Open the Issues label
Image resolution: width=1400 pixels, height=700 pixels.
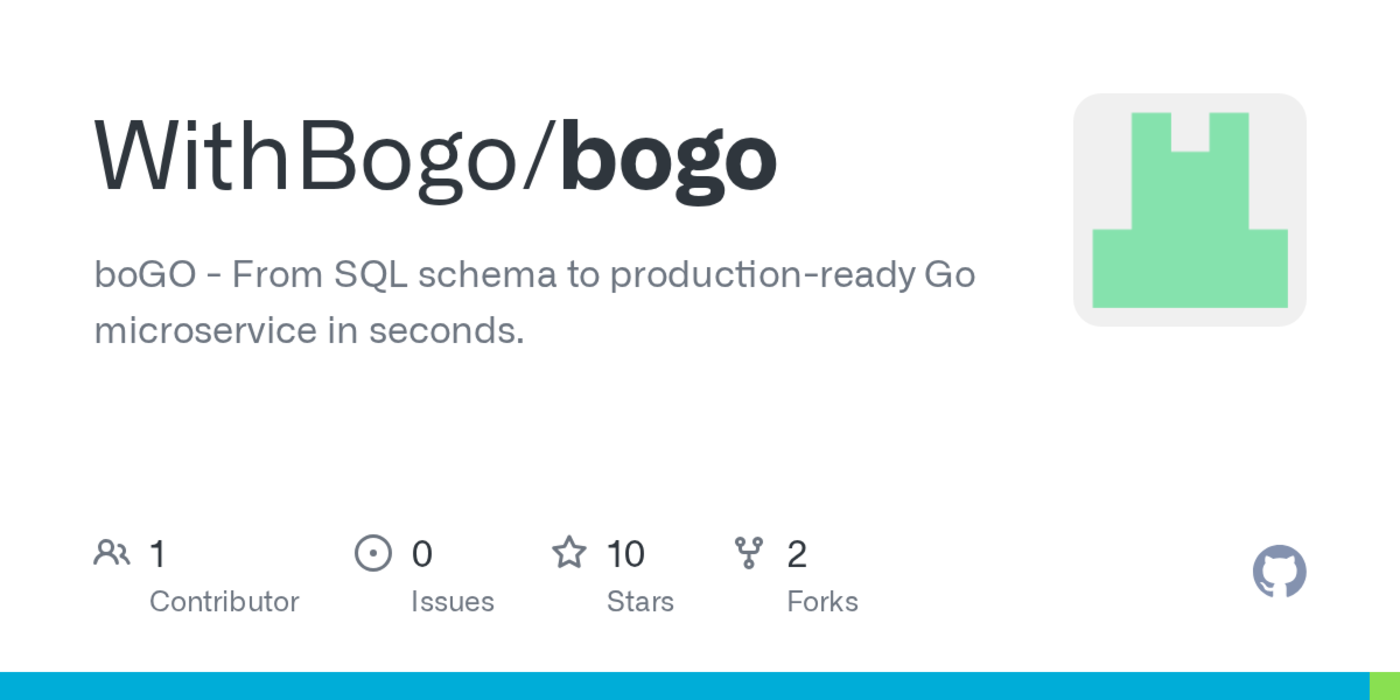452,602
